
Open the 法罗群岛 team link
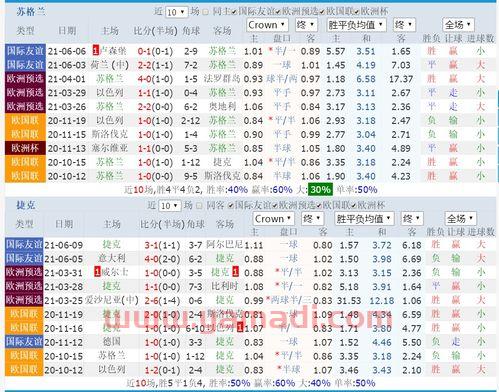click(x=222, y=79)
